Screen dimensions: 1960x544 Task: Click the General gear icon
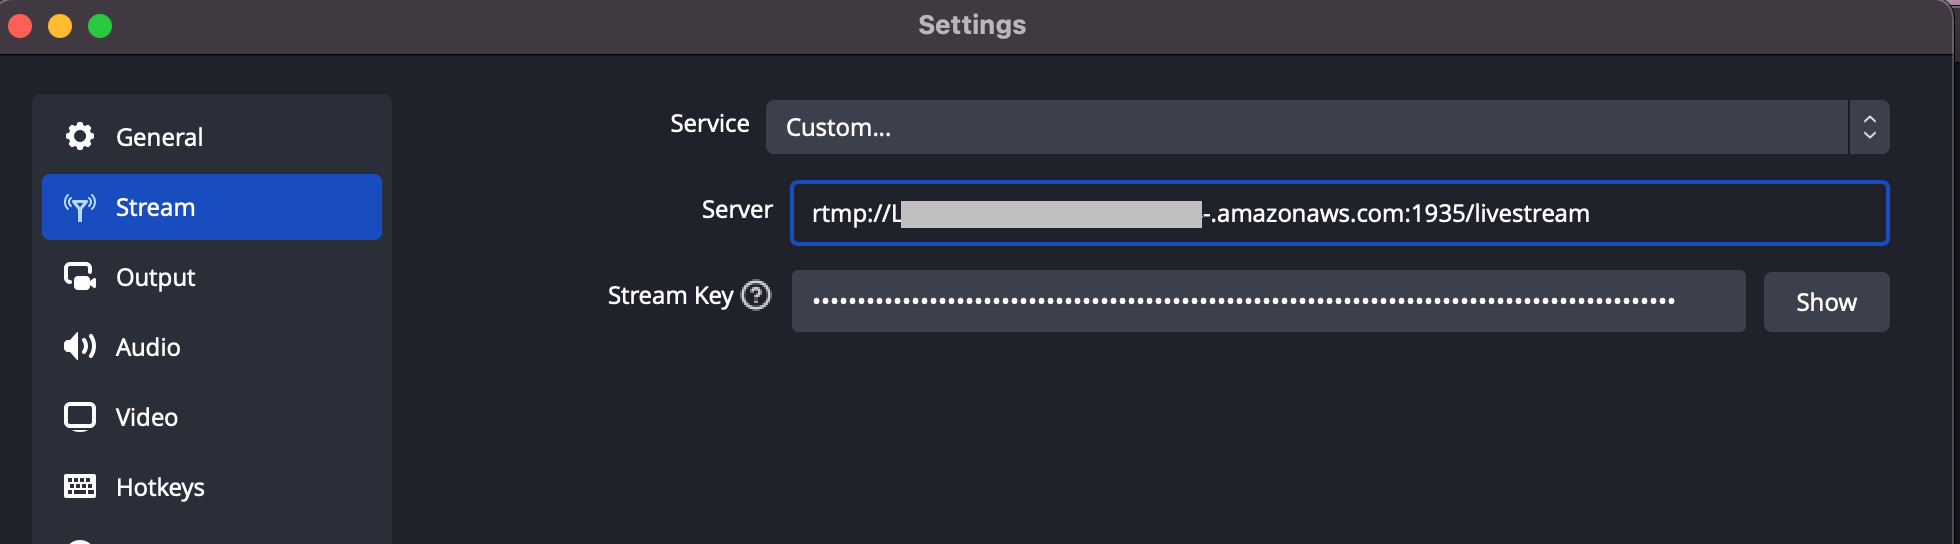80,136
